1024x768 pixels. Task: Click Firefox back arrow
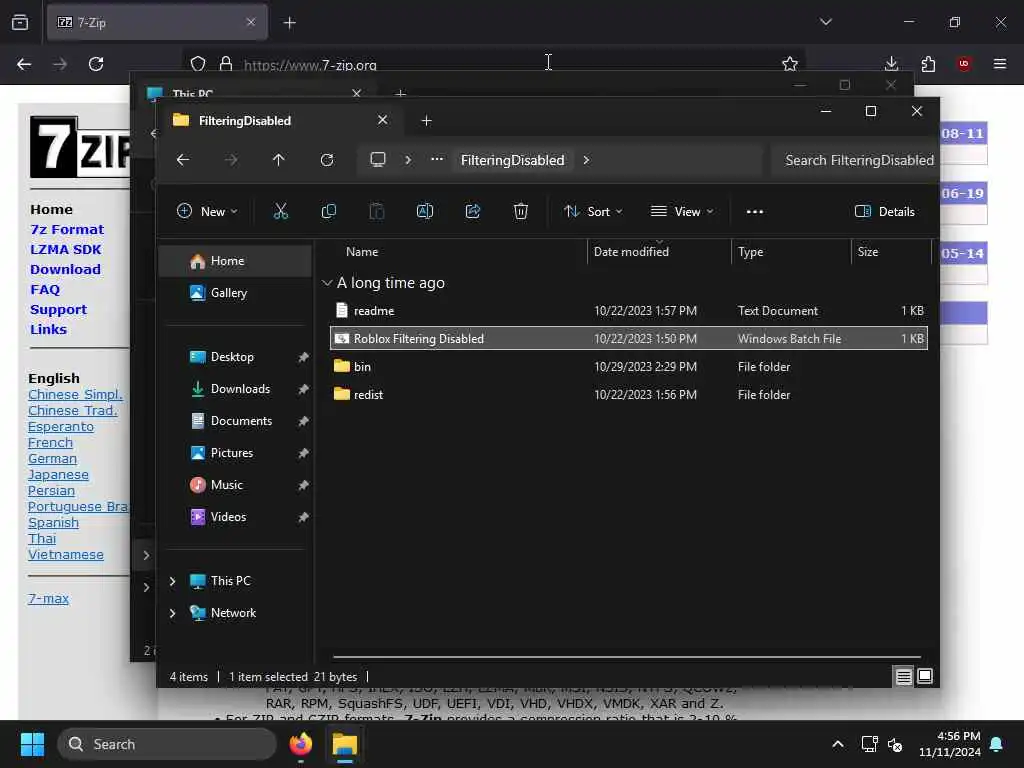pos(24,64)
